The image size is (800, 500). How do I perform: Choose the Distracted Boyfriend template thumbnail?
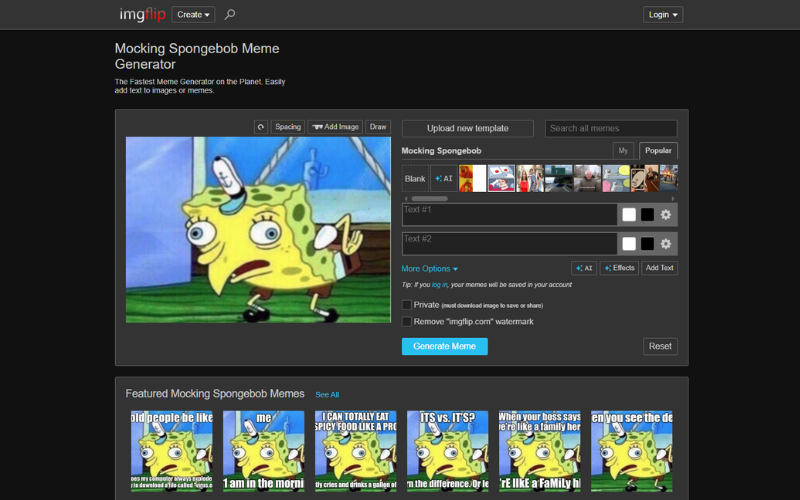530,179
